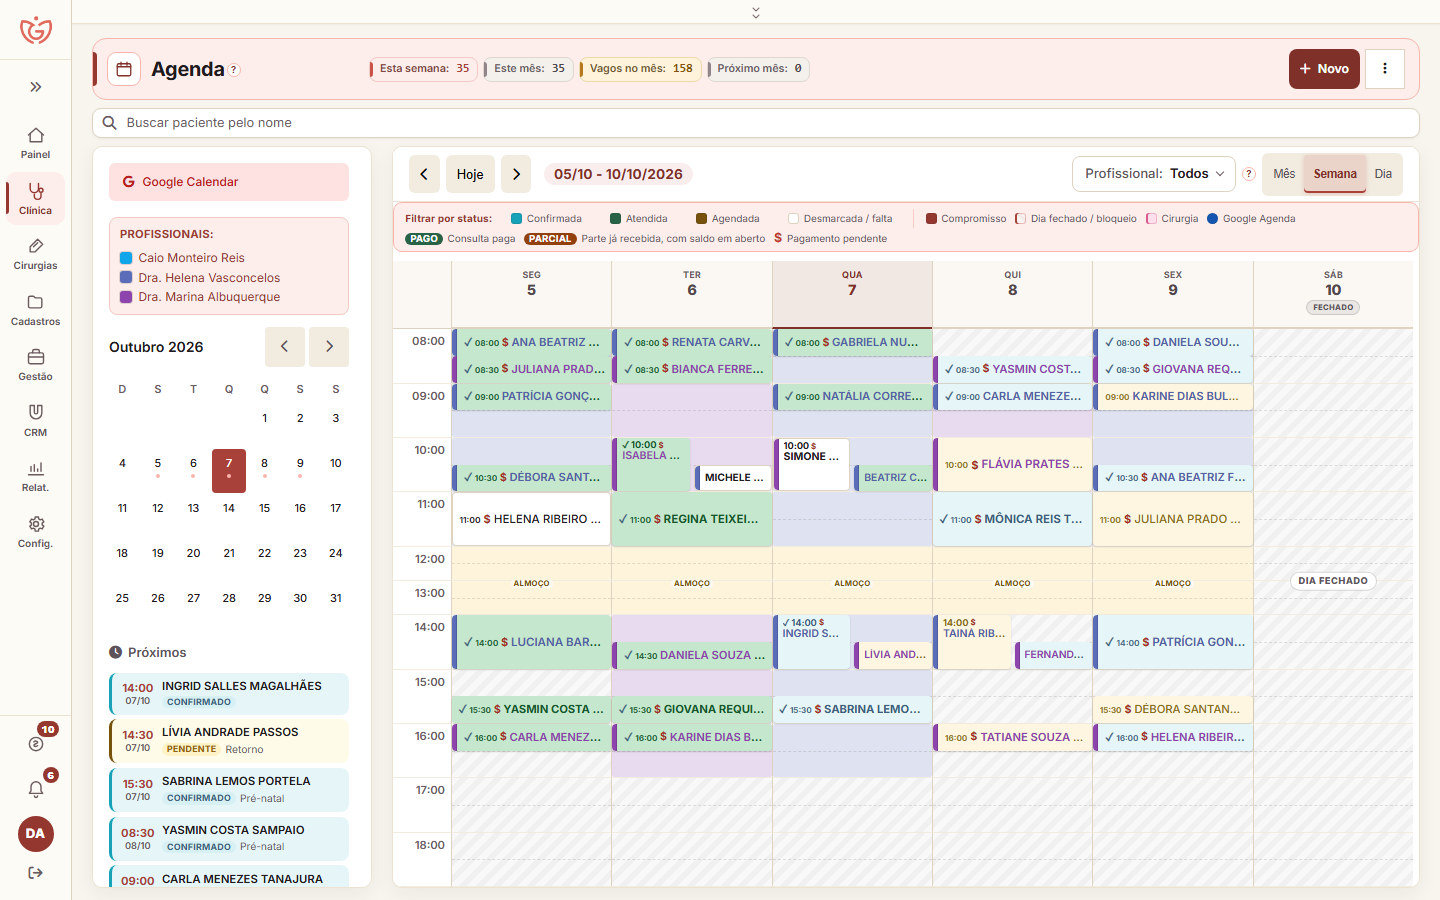Screen dimensions: 1440x900
Task: Open the Cirurgias section
Action: pos(35,254)
